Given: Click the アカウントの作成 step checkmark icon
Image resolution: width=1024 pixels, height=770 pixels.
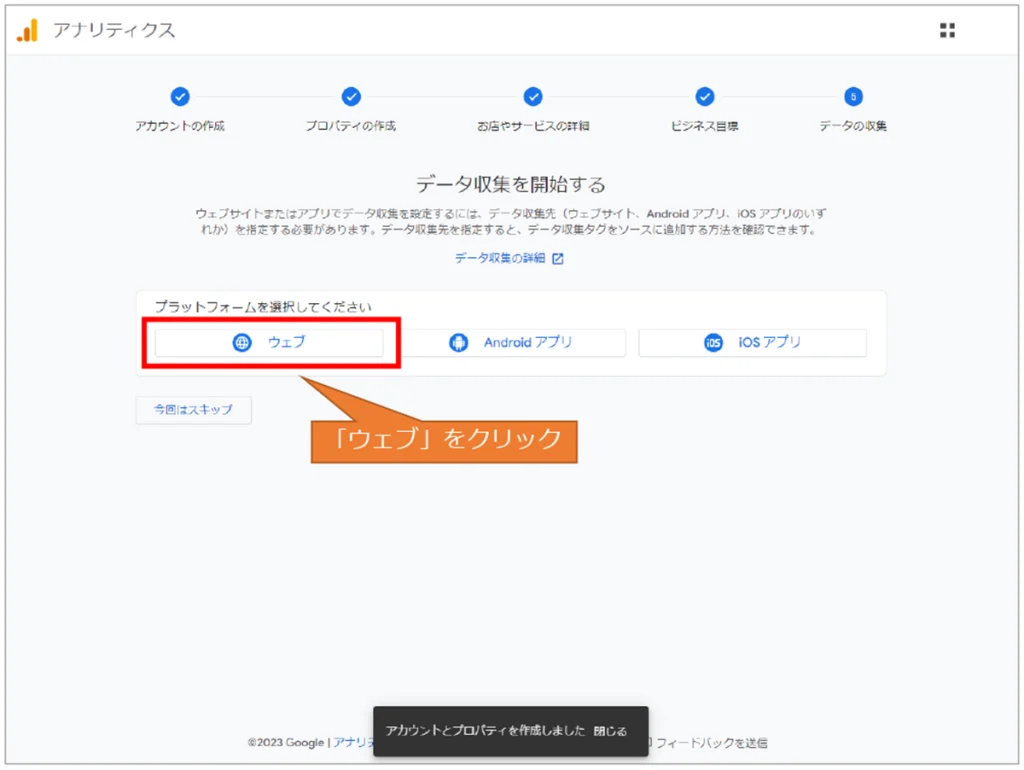Looking at the screenshot, I should pos(180,96).
